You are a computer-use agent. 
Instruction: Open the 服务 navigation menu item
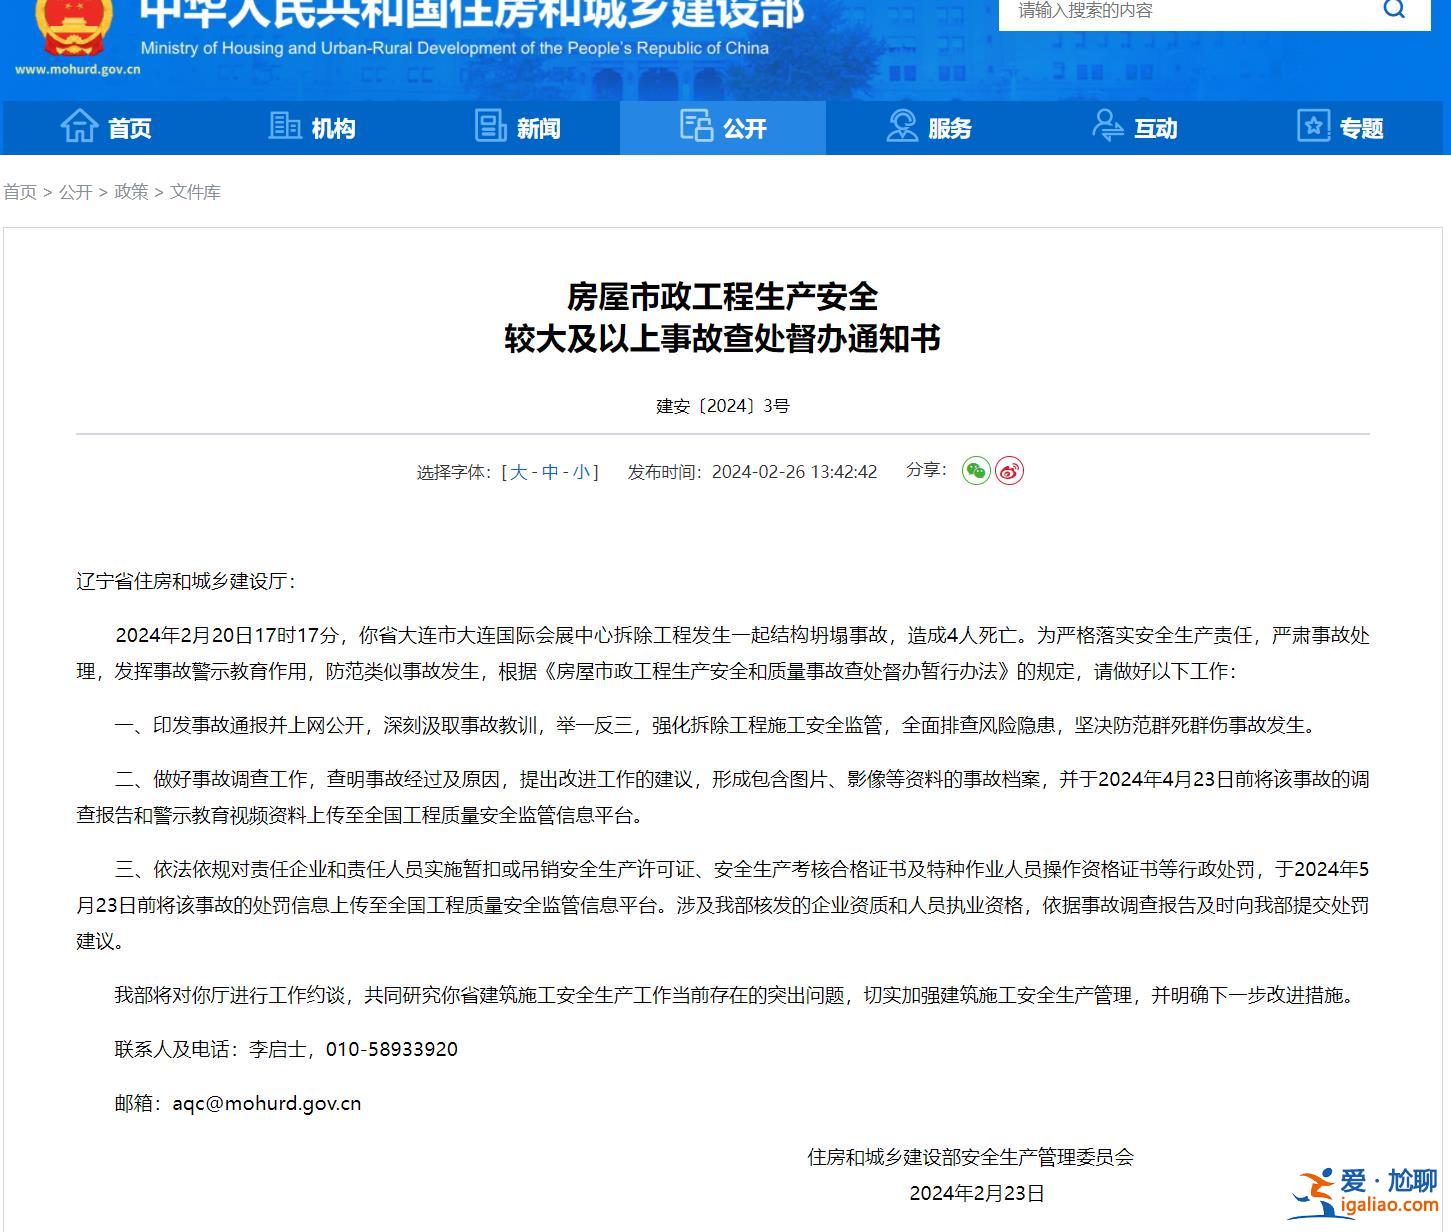coord(929,128)
